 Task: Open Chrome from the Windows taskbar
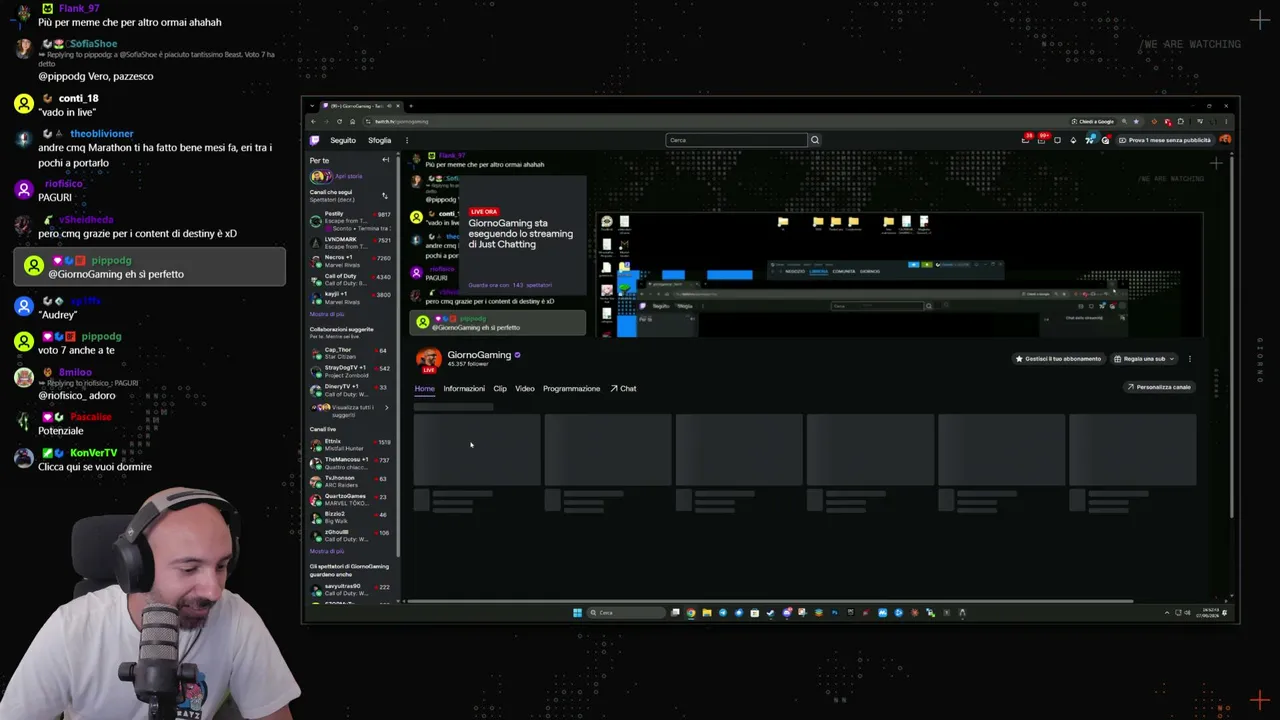(x=691, y=613)
